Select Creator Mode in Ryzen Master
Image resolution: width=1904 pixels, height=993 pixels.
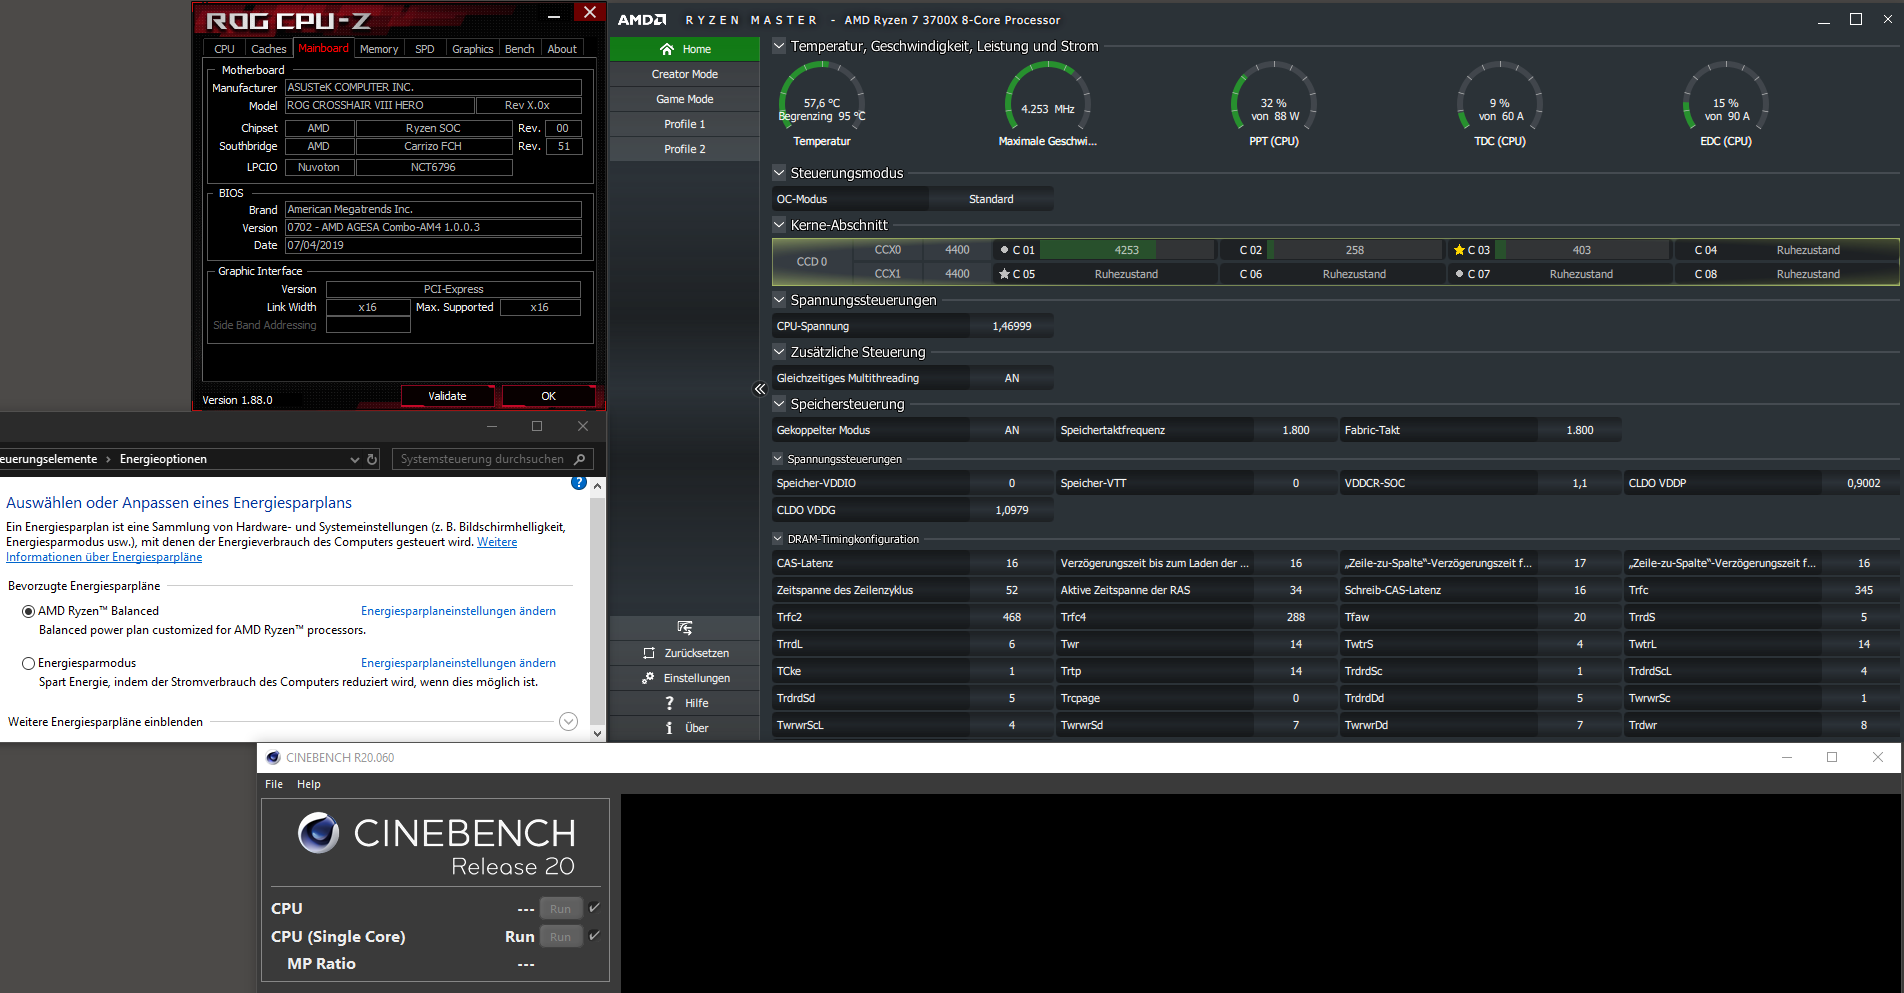coord(685,74)
